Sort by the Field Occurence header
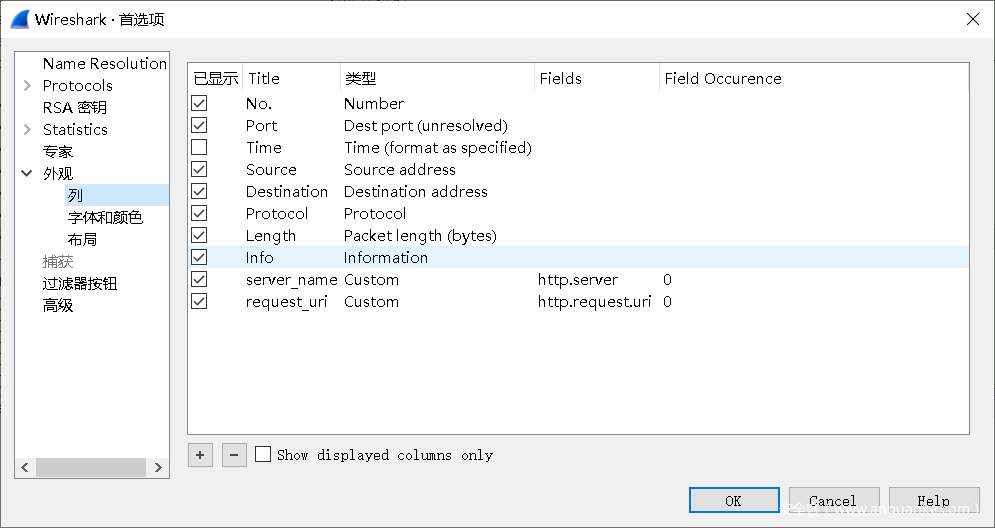 coord(722,79)
